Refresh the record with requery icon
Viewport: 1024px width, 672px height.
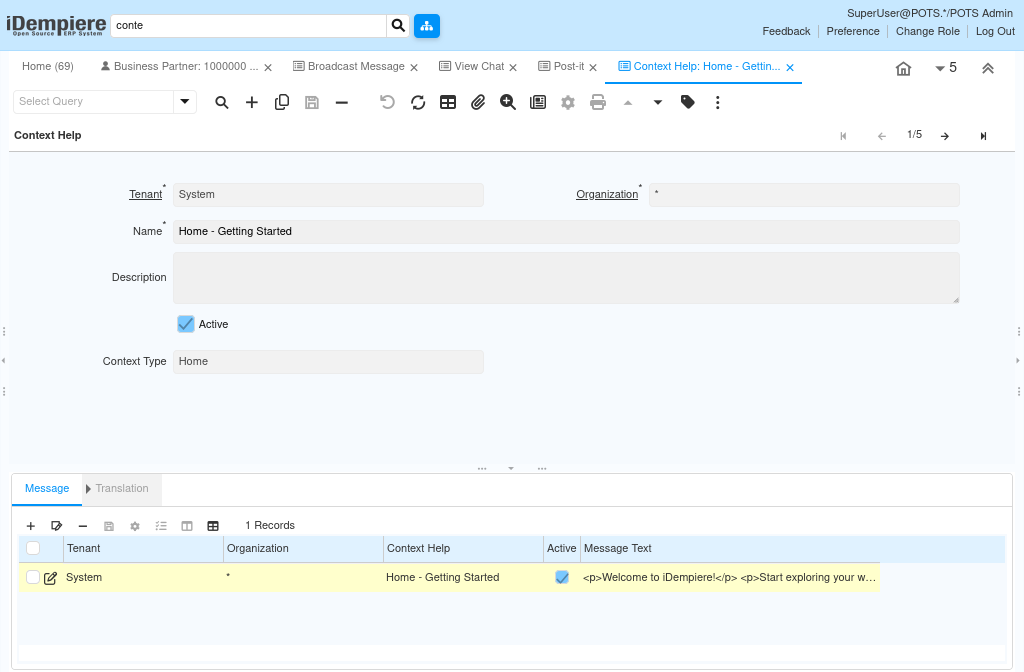[418, 102]
